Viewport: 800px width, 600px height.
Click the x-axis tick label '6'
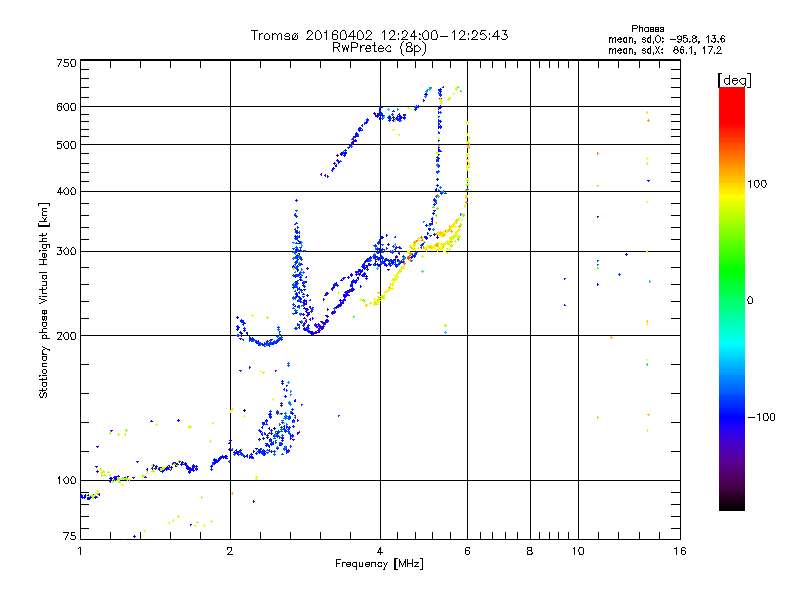[467, 551]
